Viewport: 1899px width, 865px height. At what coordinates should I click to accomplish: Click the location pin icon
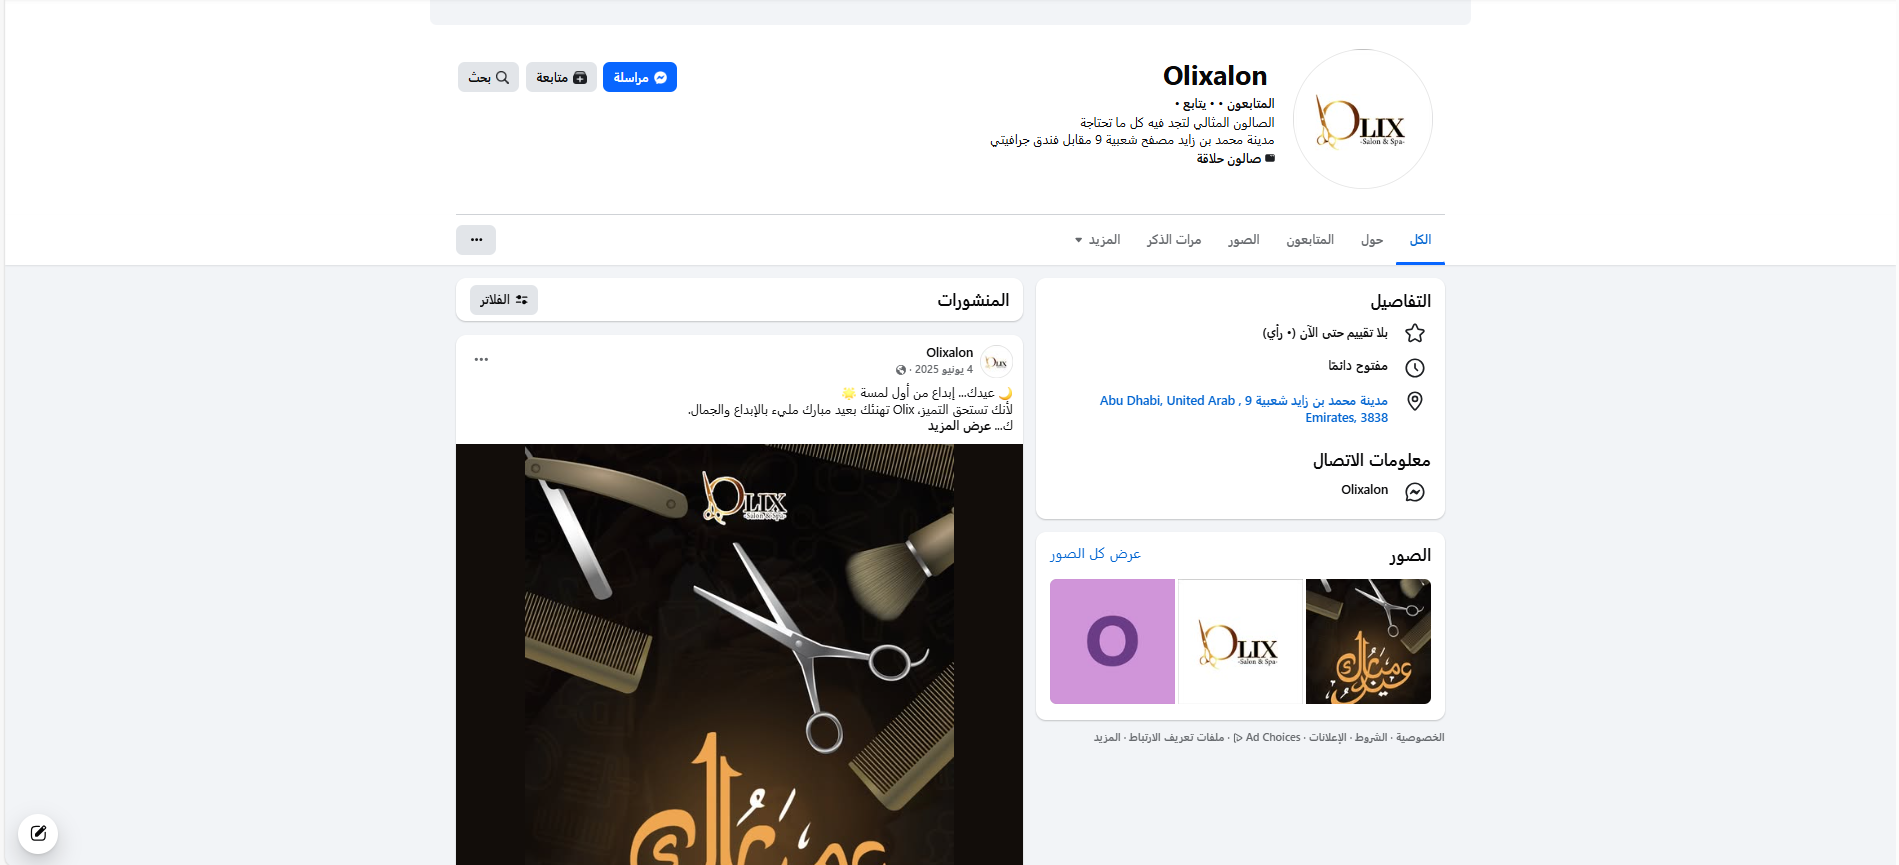(x=1415, y=401)
